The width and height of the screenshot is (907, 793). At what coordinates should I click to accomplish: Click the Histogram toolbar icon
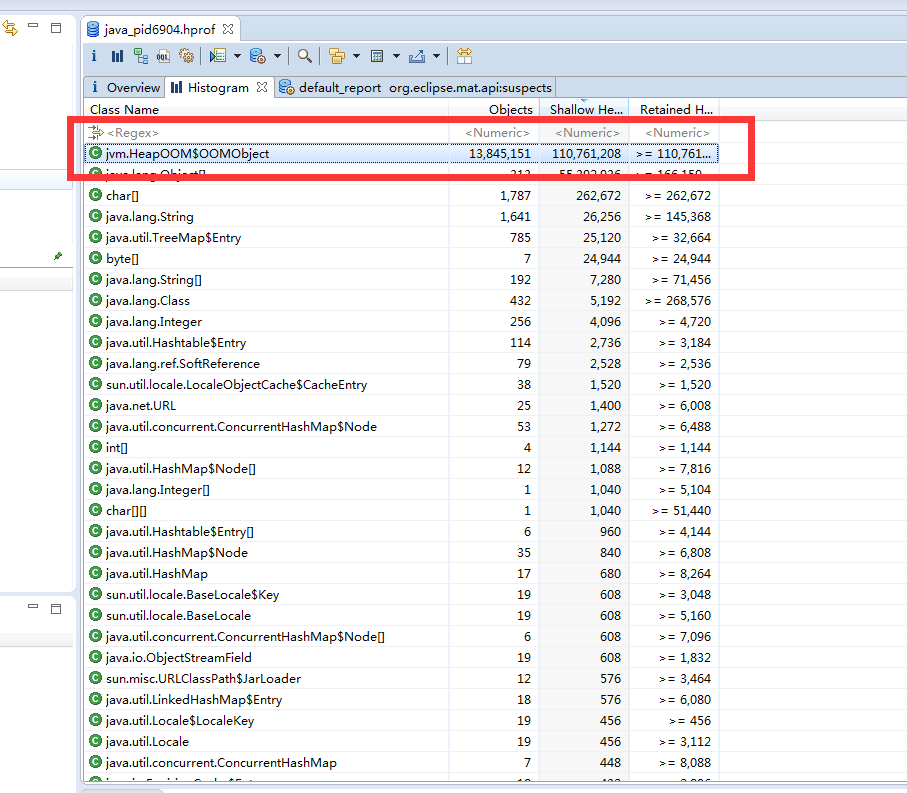click(x=117, y=56)
